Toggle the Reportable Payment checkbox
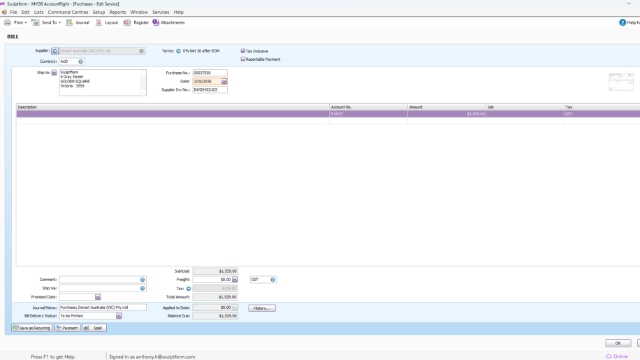The height and width of the screenshot is (360, 640). point(243,59)
